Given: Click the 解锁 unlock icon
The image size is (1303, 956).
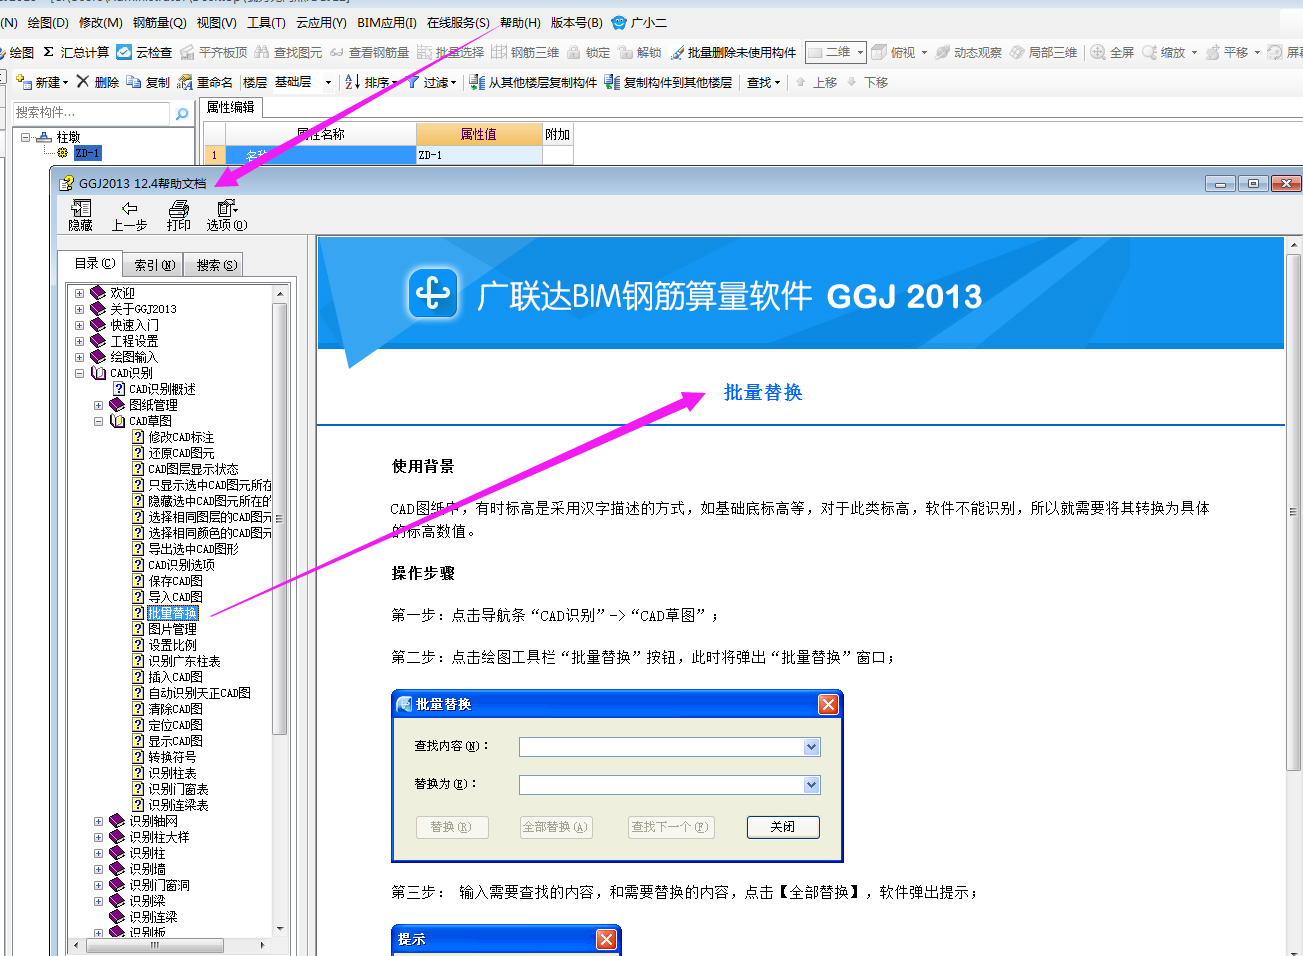Looking at the screenshot, I should click(x=625, y=52).
